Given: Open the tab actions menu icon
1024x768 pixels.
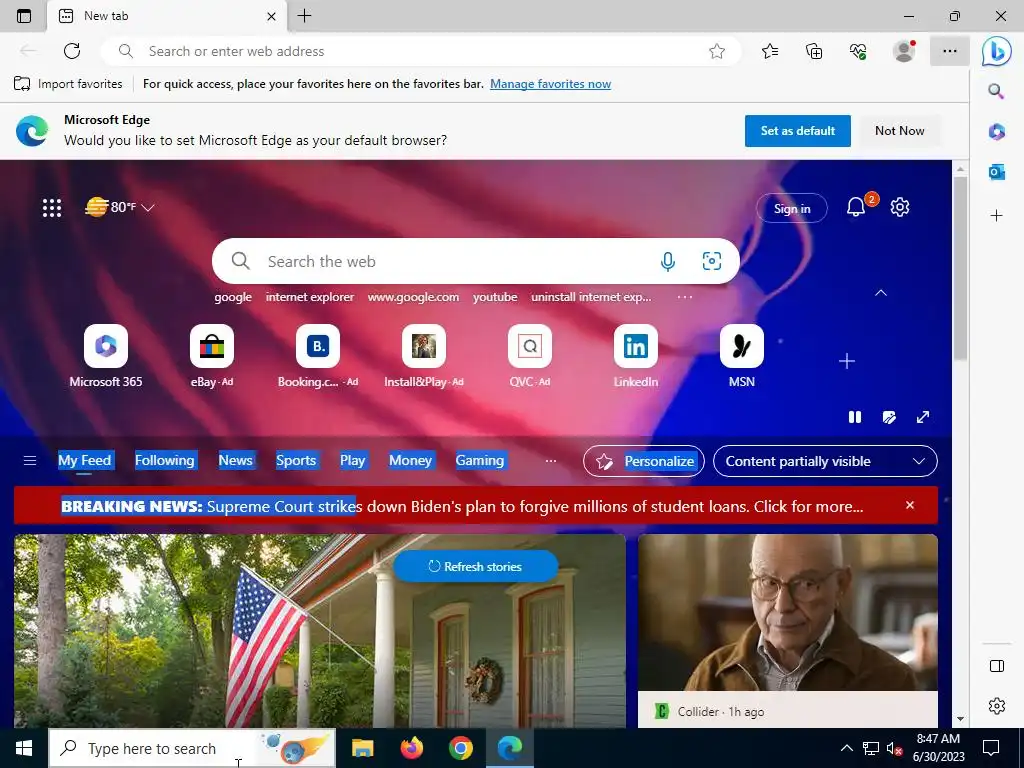Looking at the screenshot, I should [x=24, y=16].
